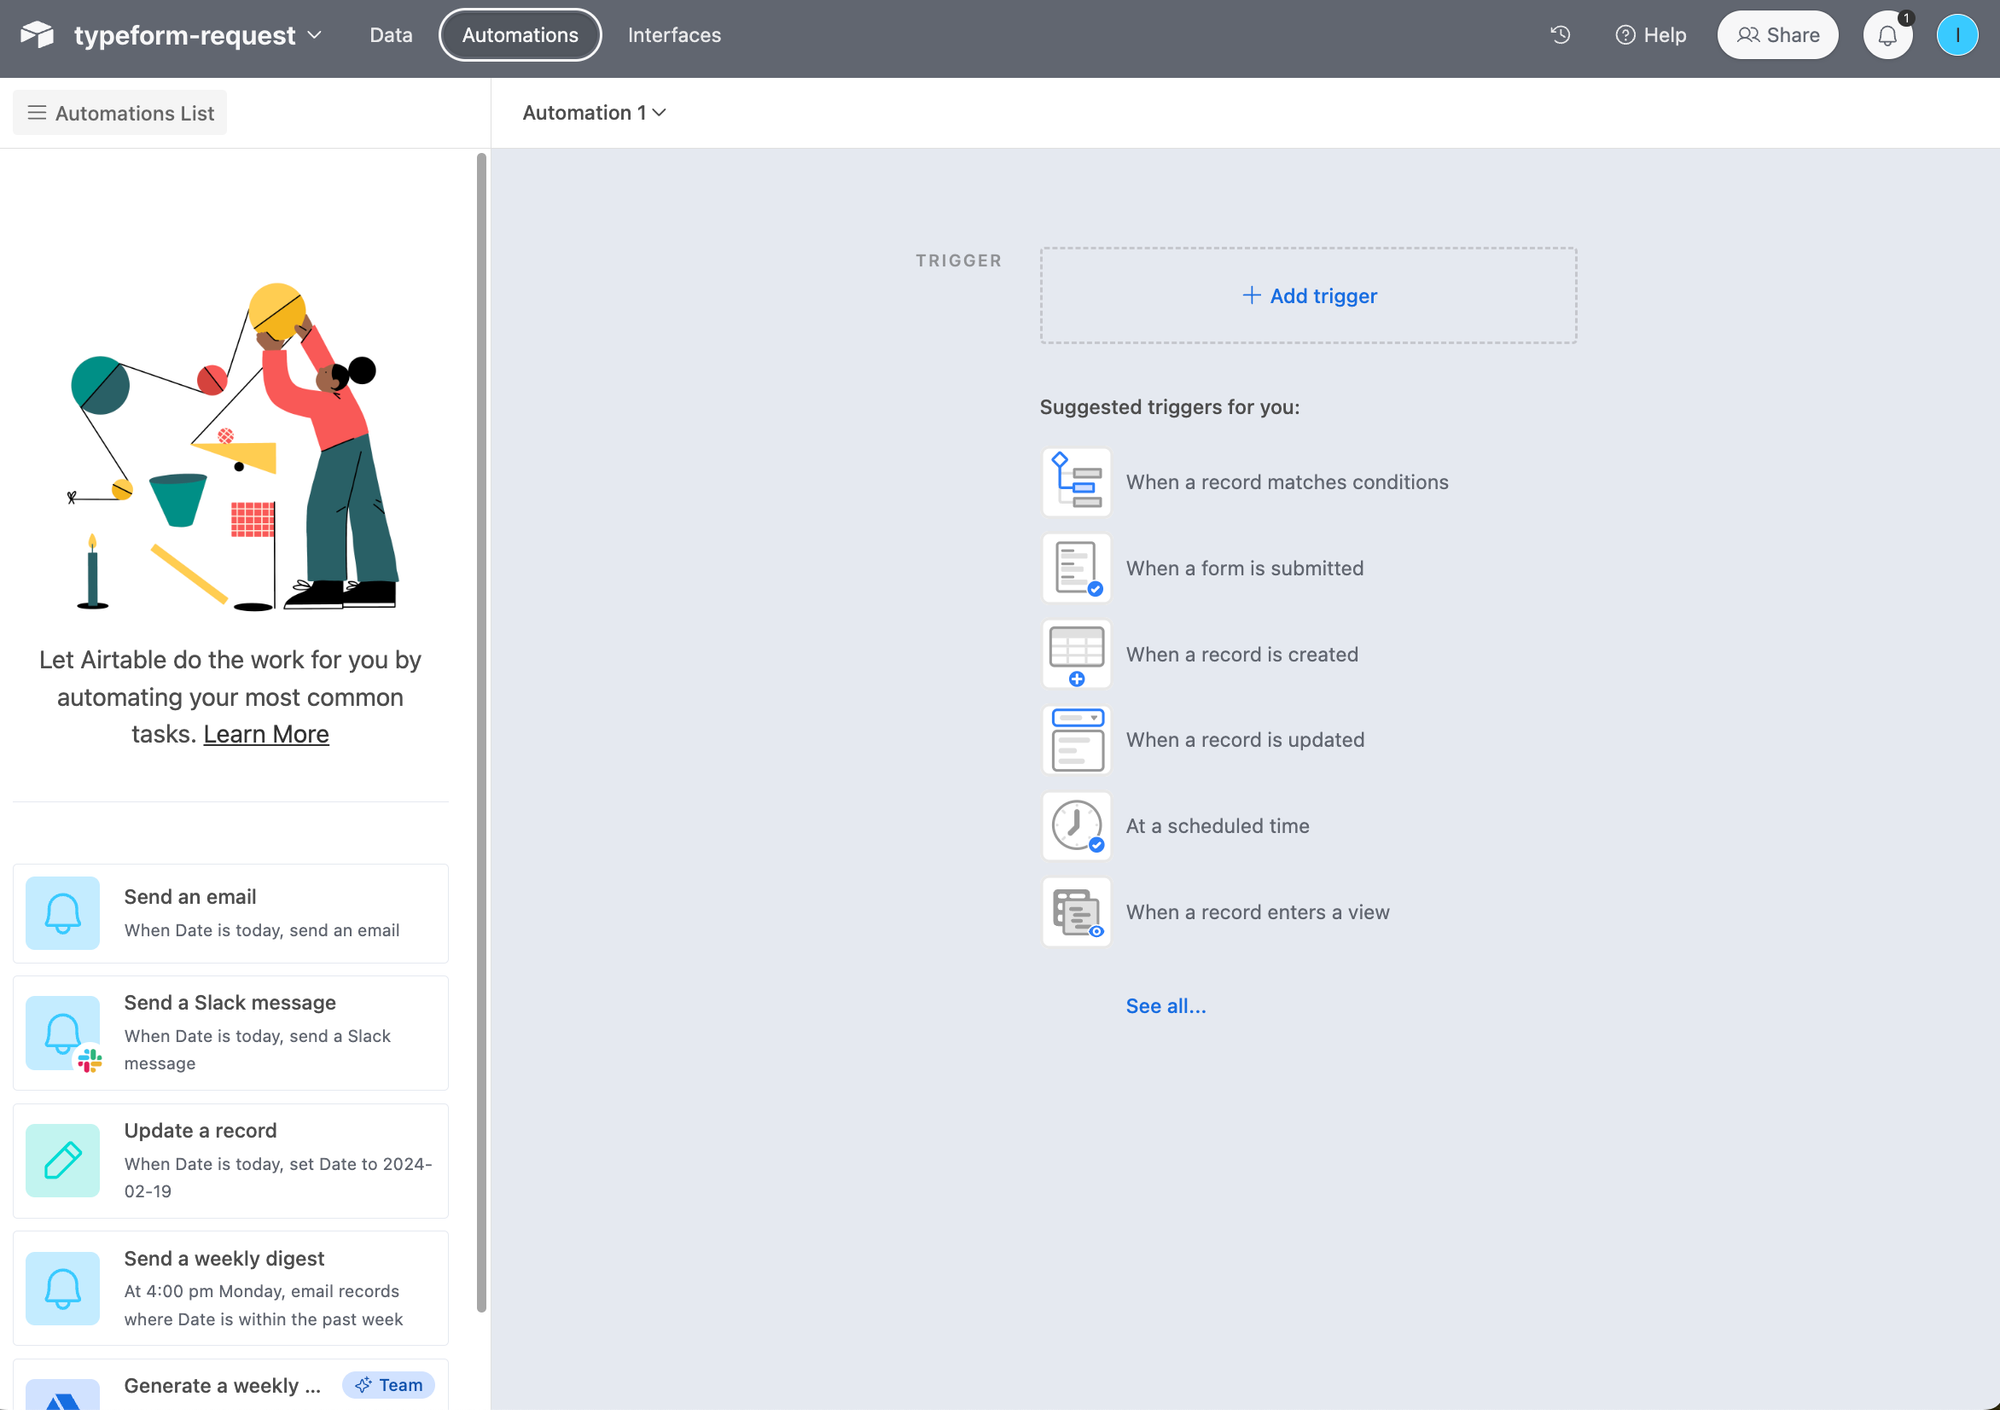The height and width of the screenshot is (1410, 2000).
Task: Choose the 'Generate a weekly ...' template title
Action: pyautogui.click(x=222, y=1386)
